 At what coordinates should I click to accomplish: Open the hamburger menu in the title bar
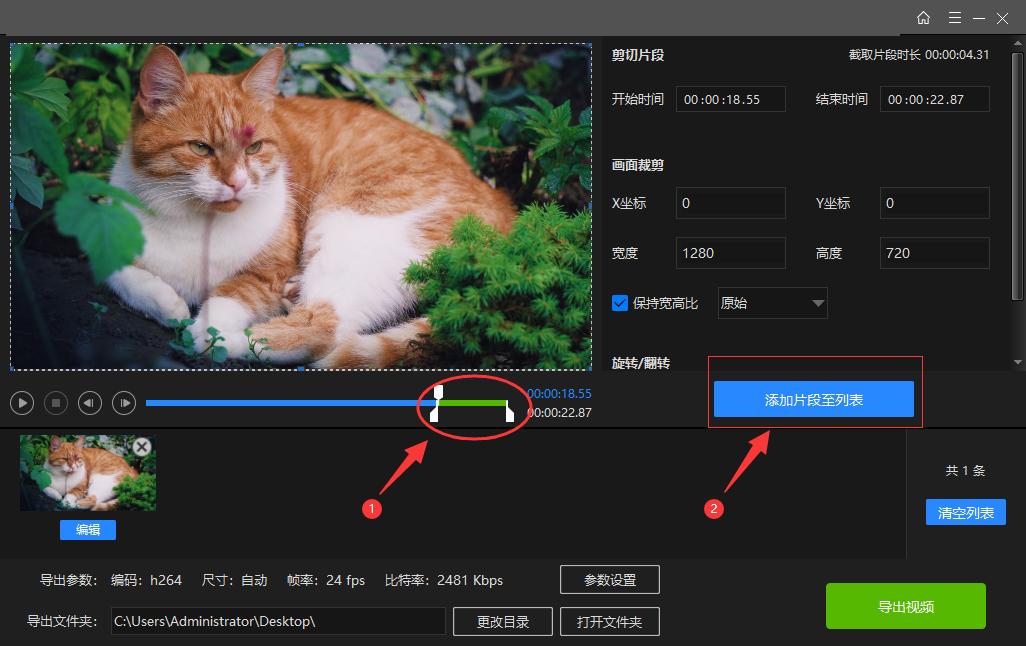(954, 17)
